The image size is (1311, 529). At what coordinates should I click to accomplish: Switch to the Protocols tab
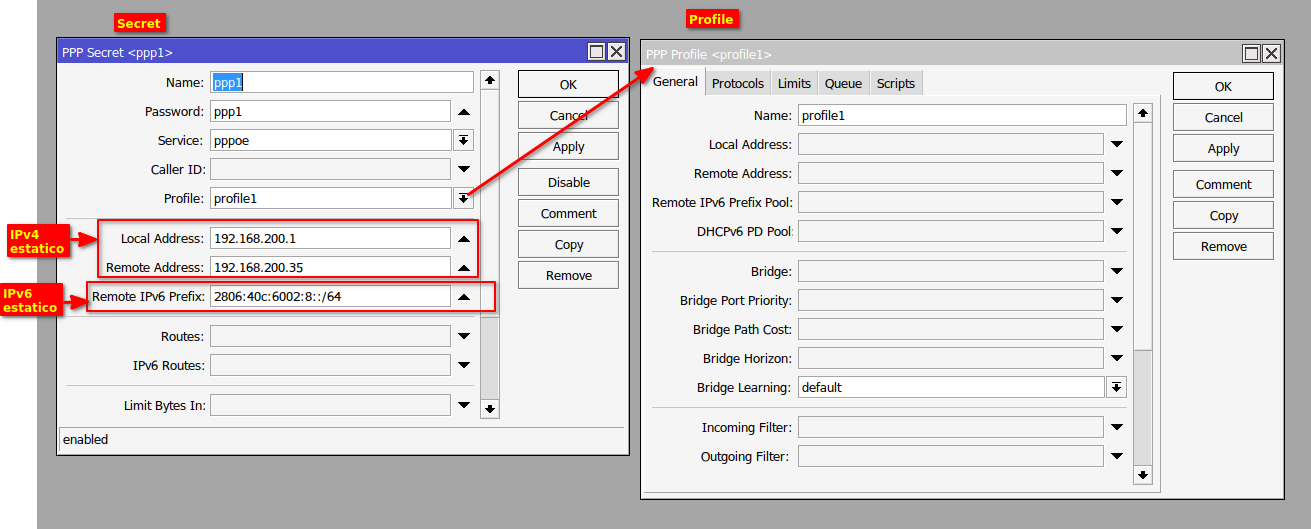pyautogui.click(x=738, y=83)
